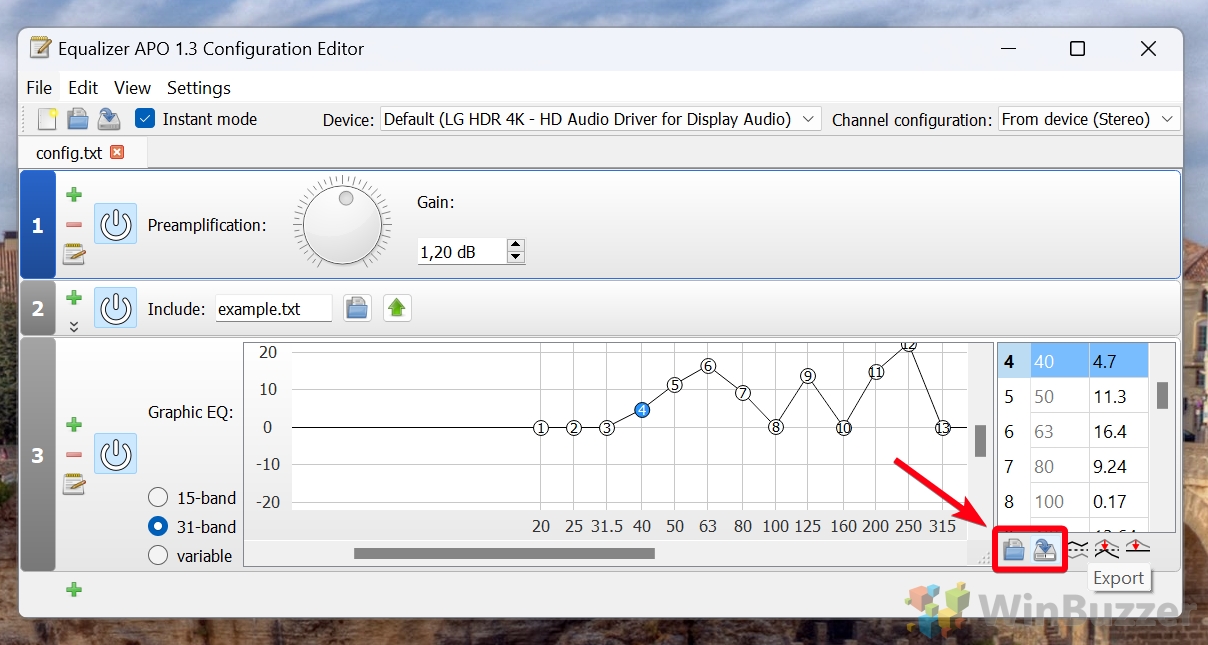Image resolution: width=1208 pixels, height=645 pixels.
Task: Toggle power for the Preamplification filter
Action: click(116, 224)
